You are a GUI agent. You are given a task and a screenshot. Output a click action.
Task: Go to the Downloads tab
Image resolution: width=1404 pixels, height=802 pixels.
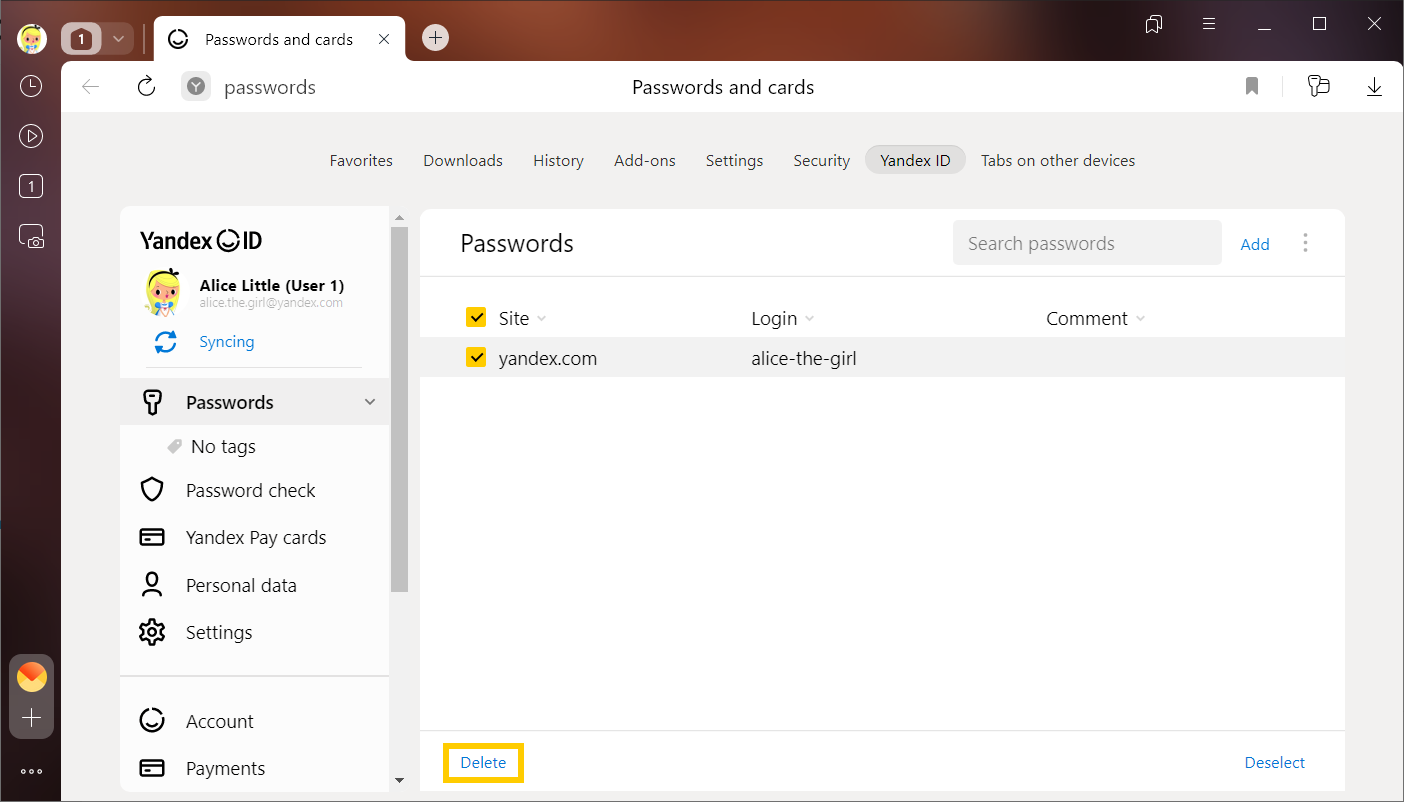point(462,160)
